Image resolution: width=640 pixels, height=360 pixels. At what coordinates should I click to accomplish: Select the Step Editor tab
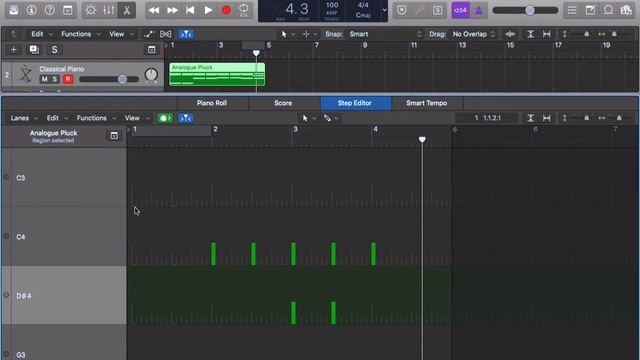pos(355,103)
